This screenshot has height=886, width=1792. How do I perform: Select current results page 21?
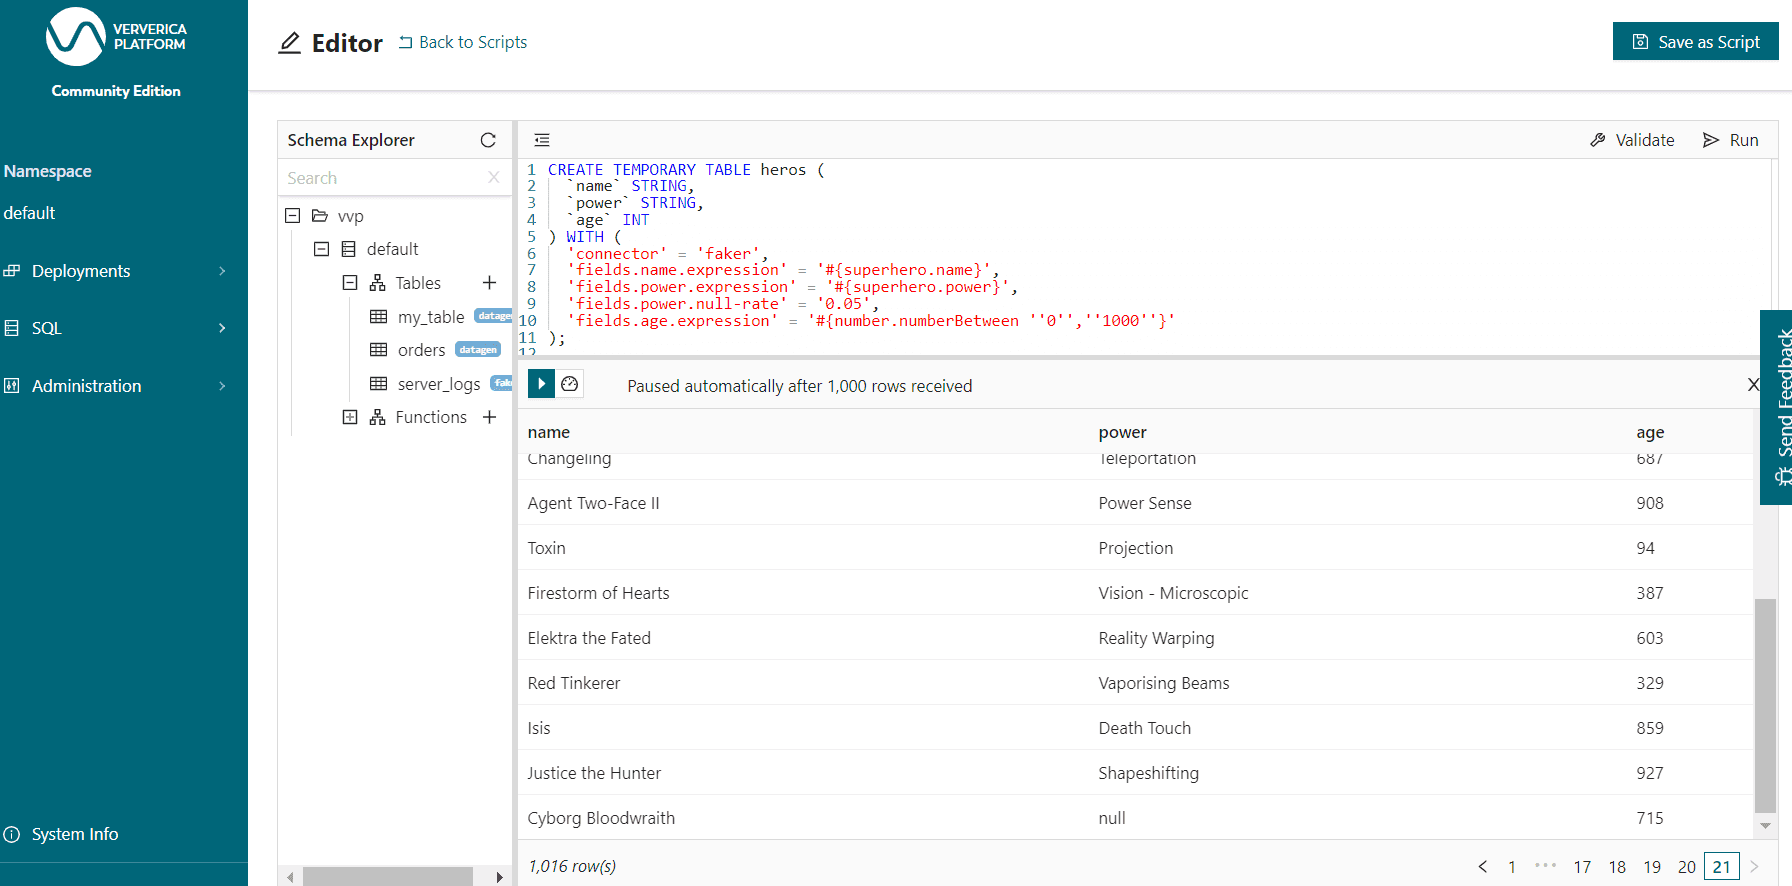coord(1722,867)
